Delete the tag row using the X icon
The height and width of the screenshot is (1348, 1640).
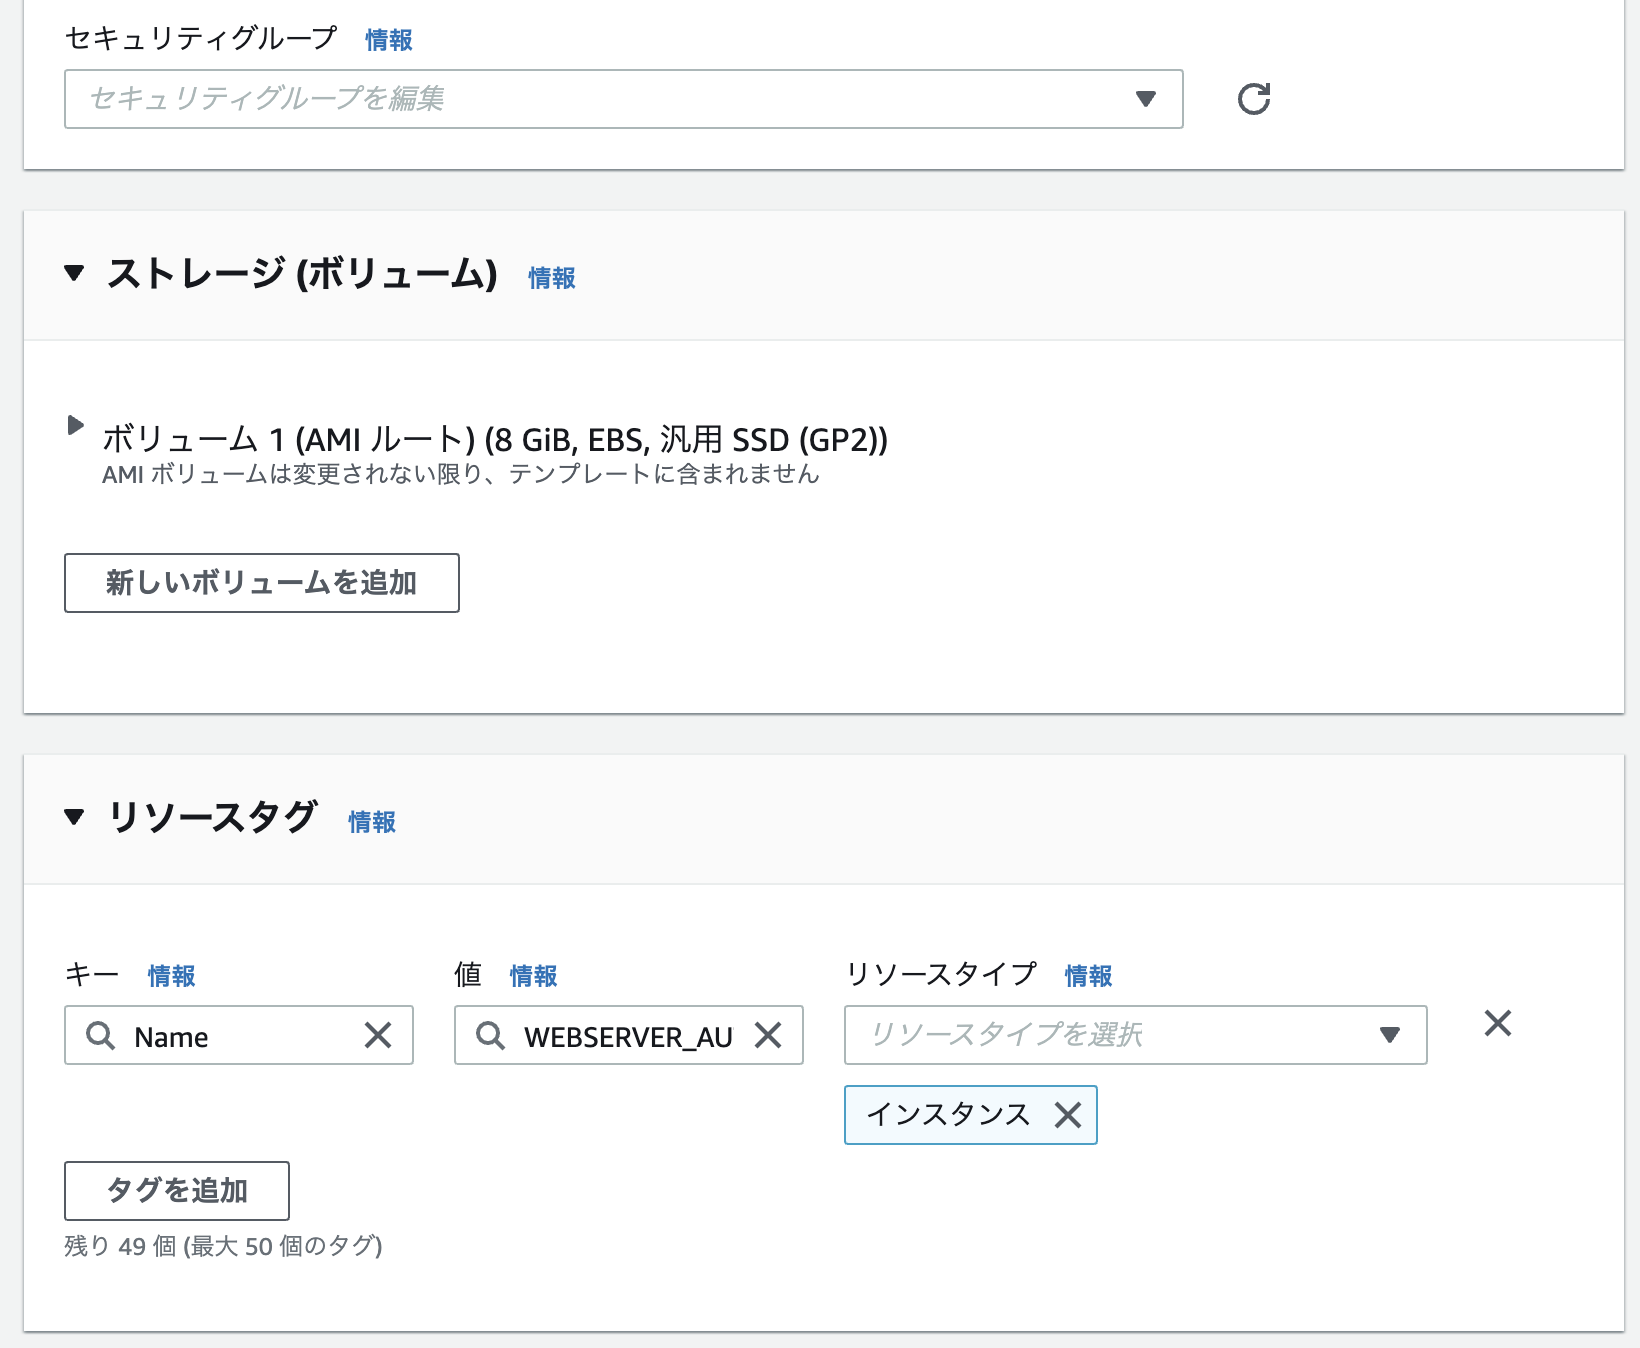point(1497,1024)
